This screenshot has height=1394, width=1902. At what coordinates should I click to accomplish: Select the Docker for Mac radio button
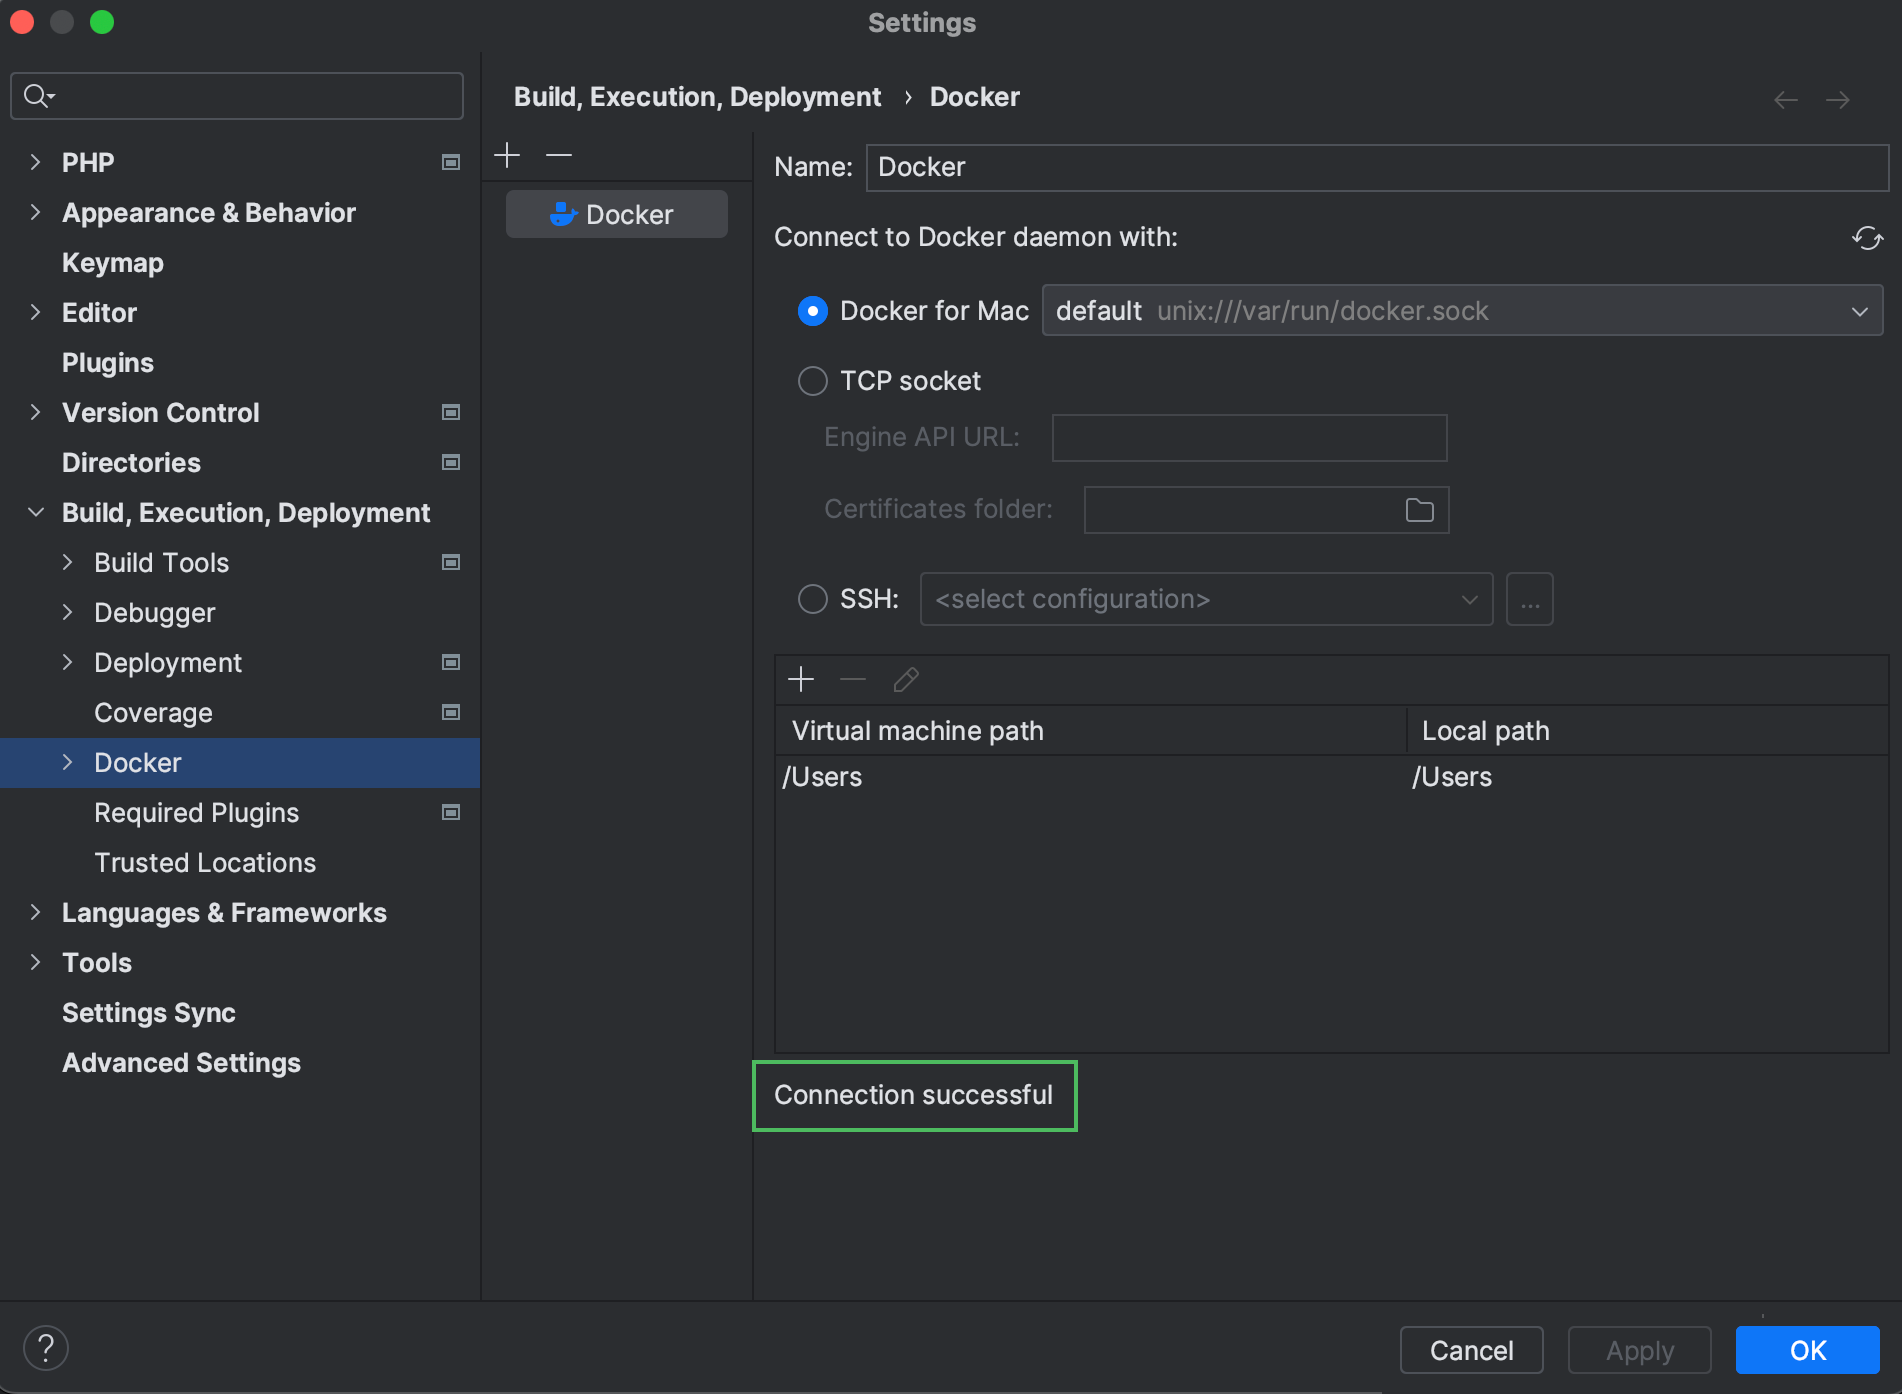coord(813,311)
